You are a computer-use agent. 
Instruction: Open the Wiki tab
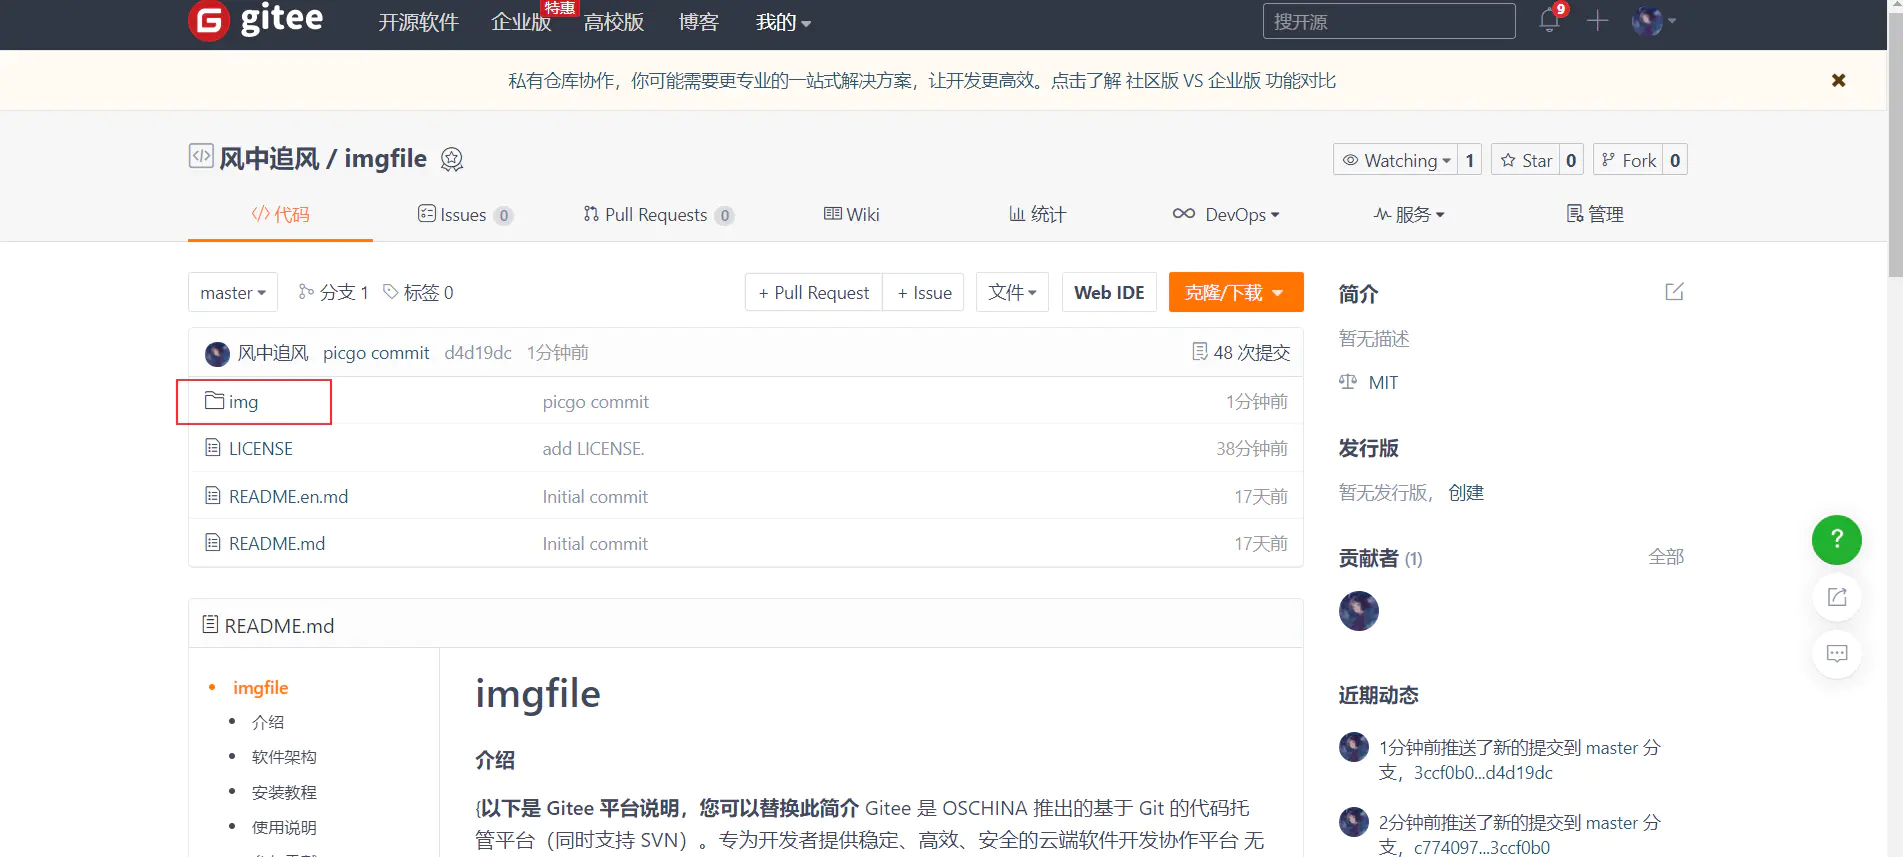tap(851, 214)
